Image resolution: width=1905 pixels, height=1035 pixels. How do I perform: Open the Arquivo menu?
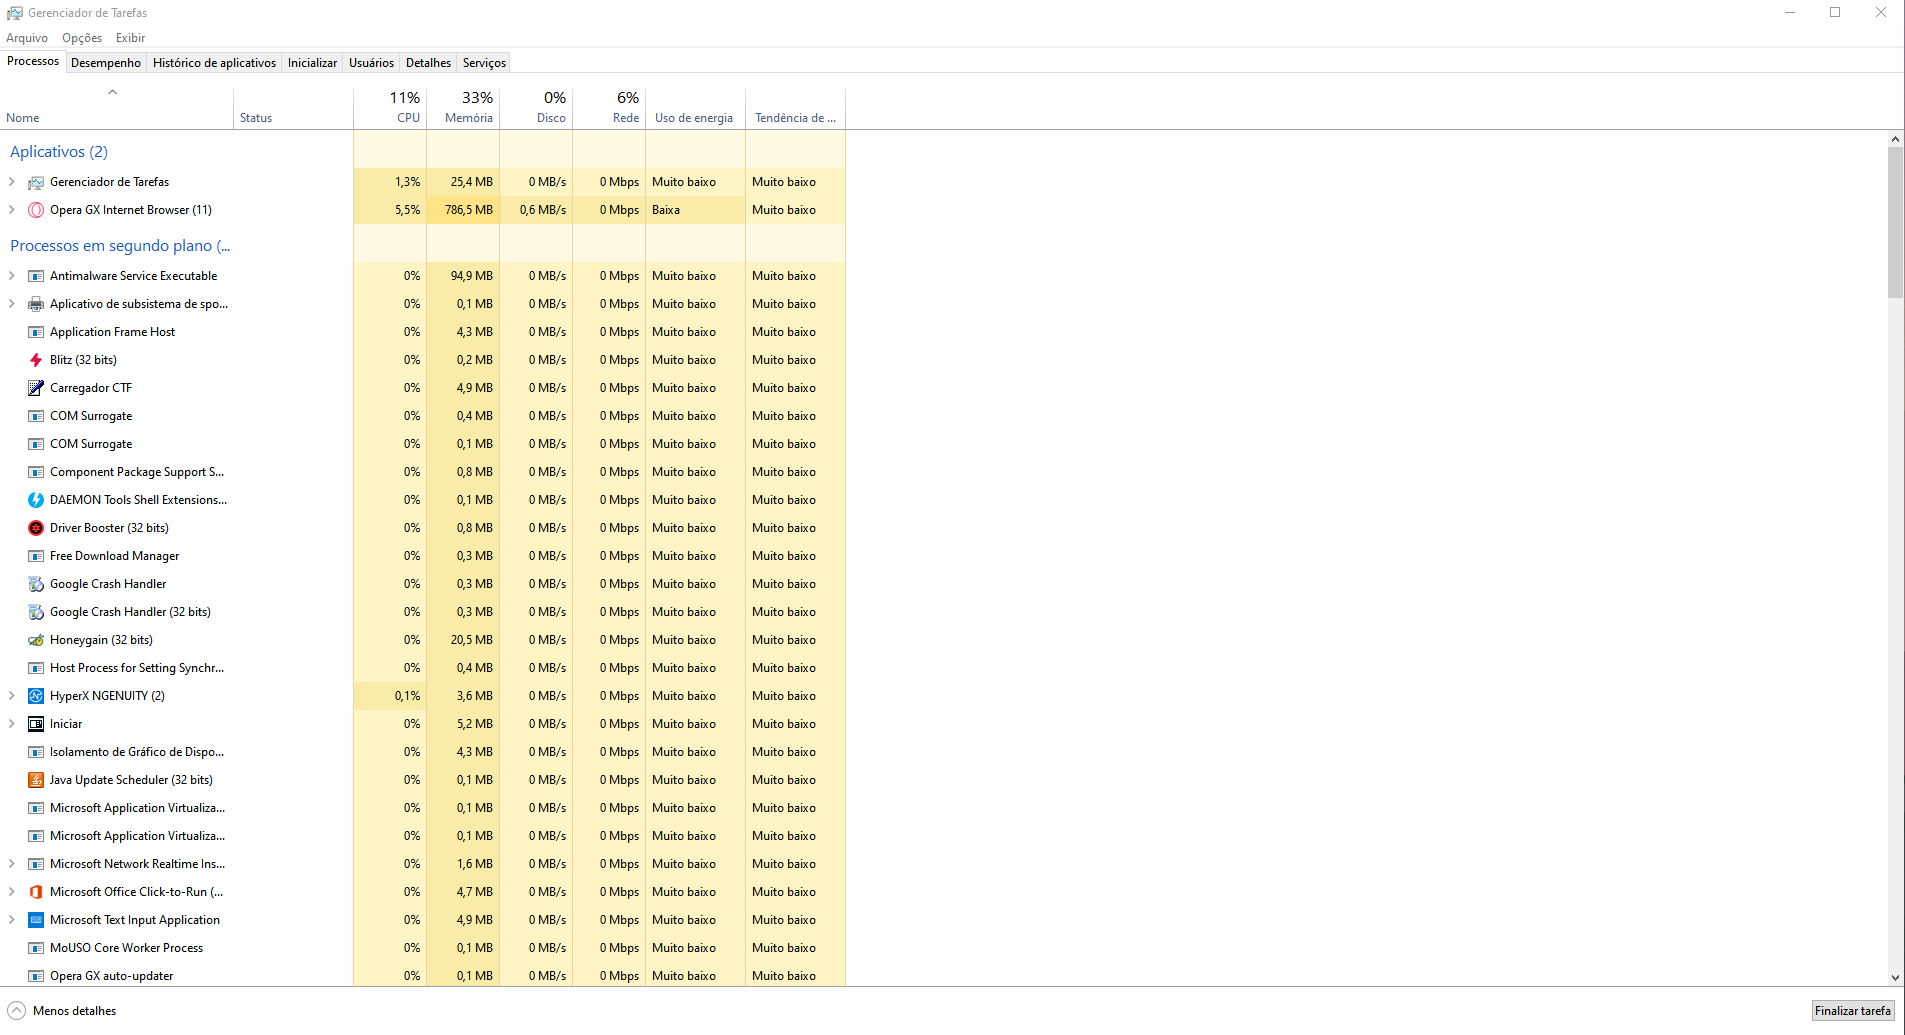(x=27, y=38)
